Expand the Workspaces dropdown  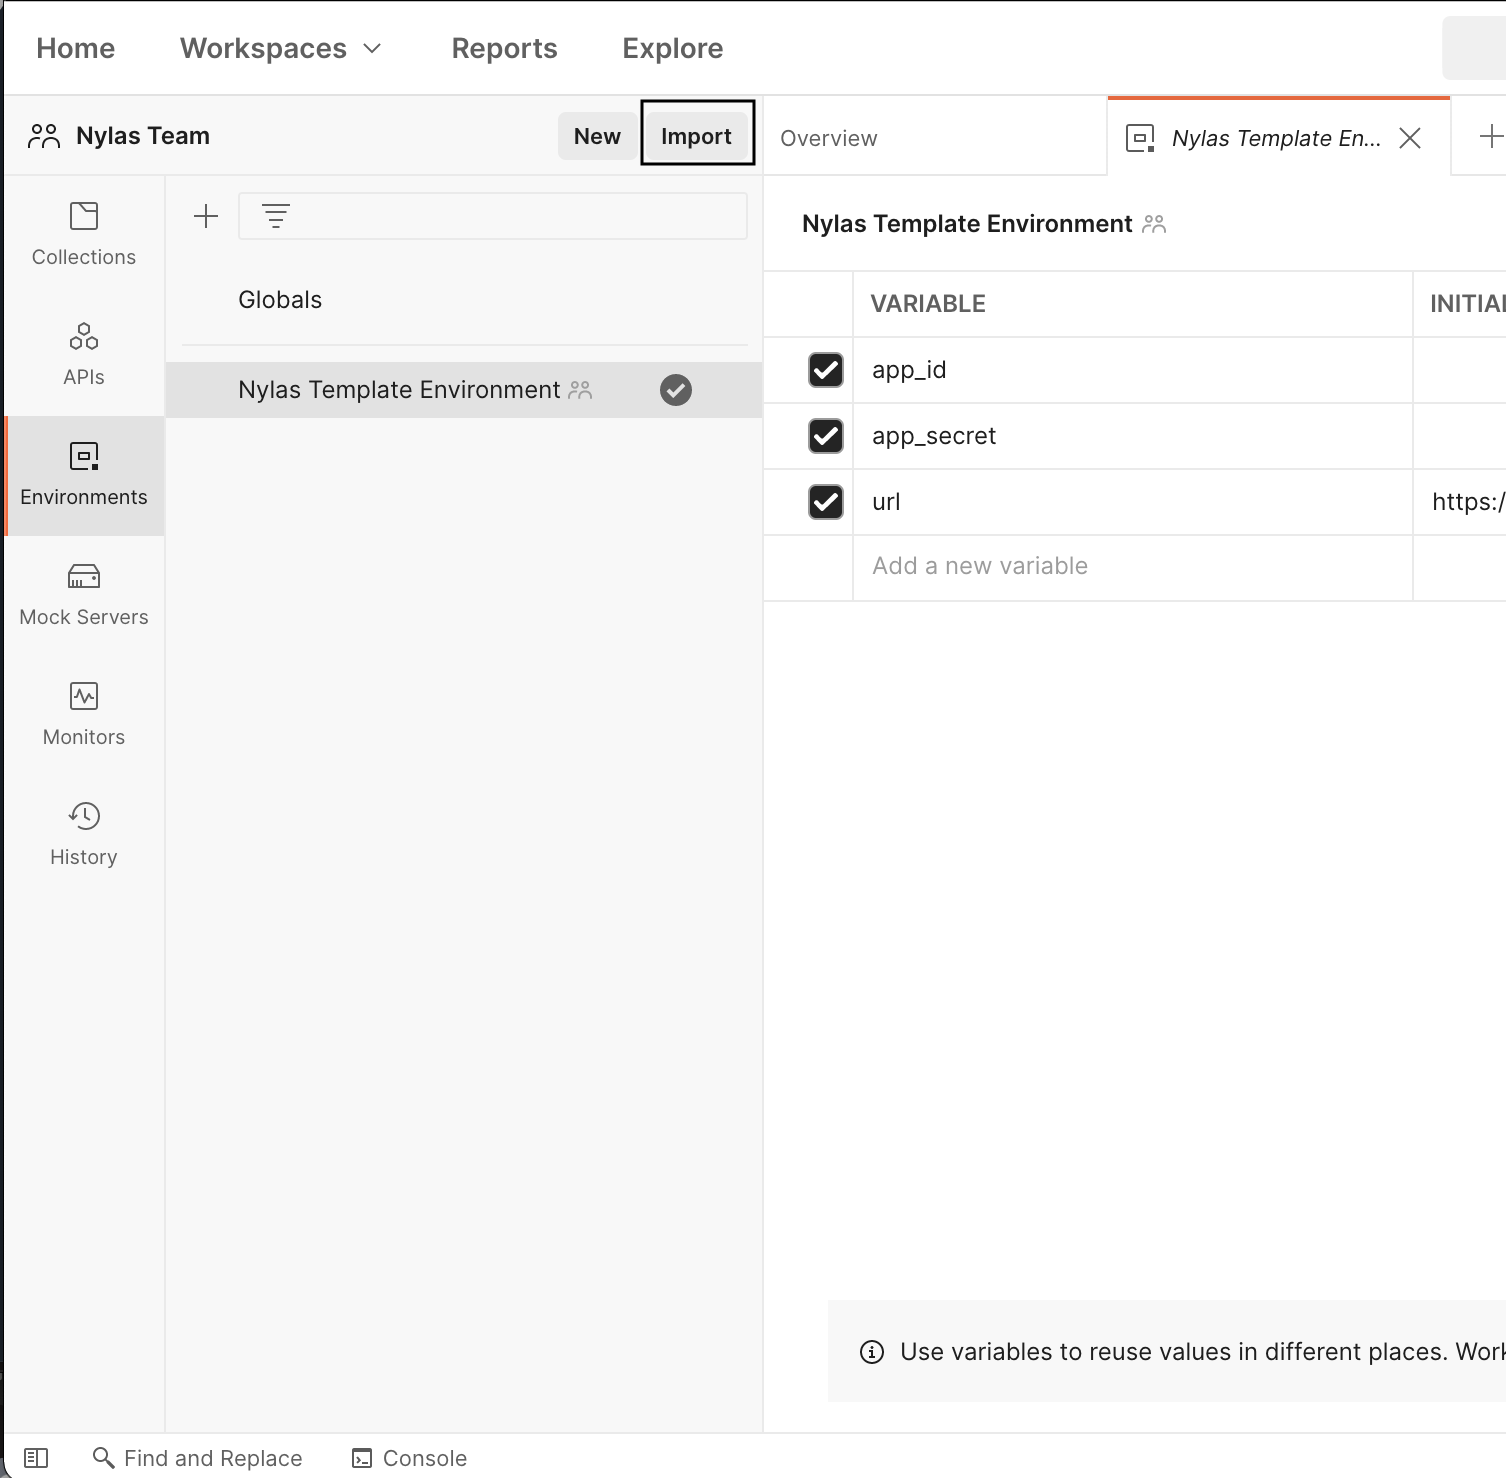pyautogui.click(x=280, y=47)
